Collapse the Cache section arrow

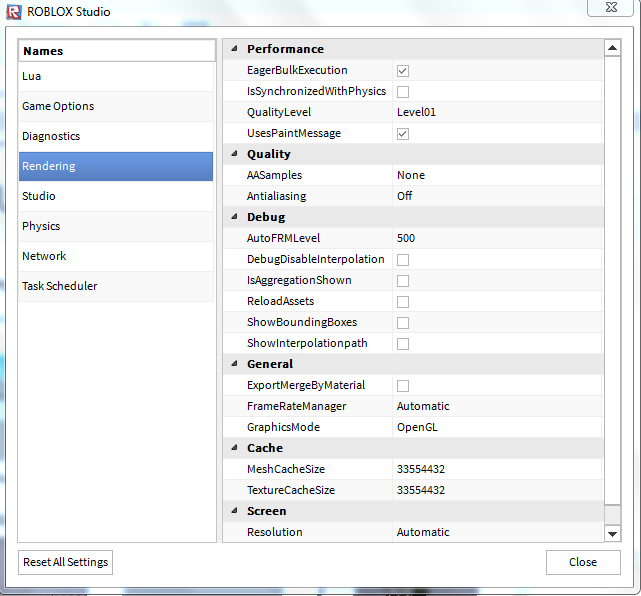(235, 448)
